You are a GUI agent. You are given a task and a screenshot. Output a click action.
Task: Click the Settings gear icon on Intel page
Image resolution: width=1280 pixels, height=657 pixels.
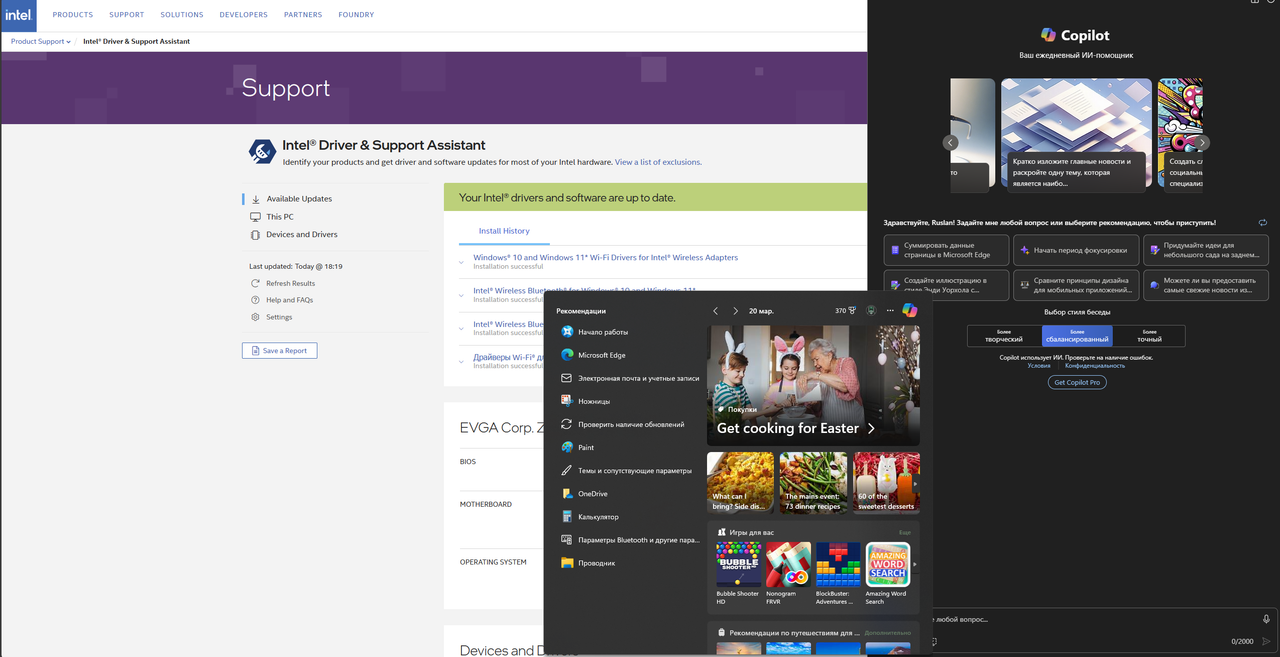pyautogui.click(x=256, y=317)
